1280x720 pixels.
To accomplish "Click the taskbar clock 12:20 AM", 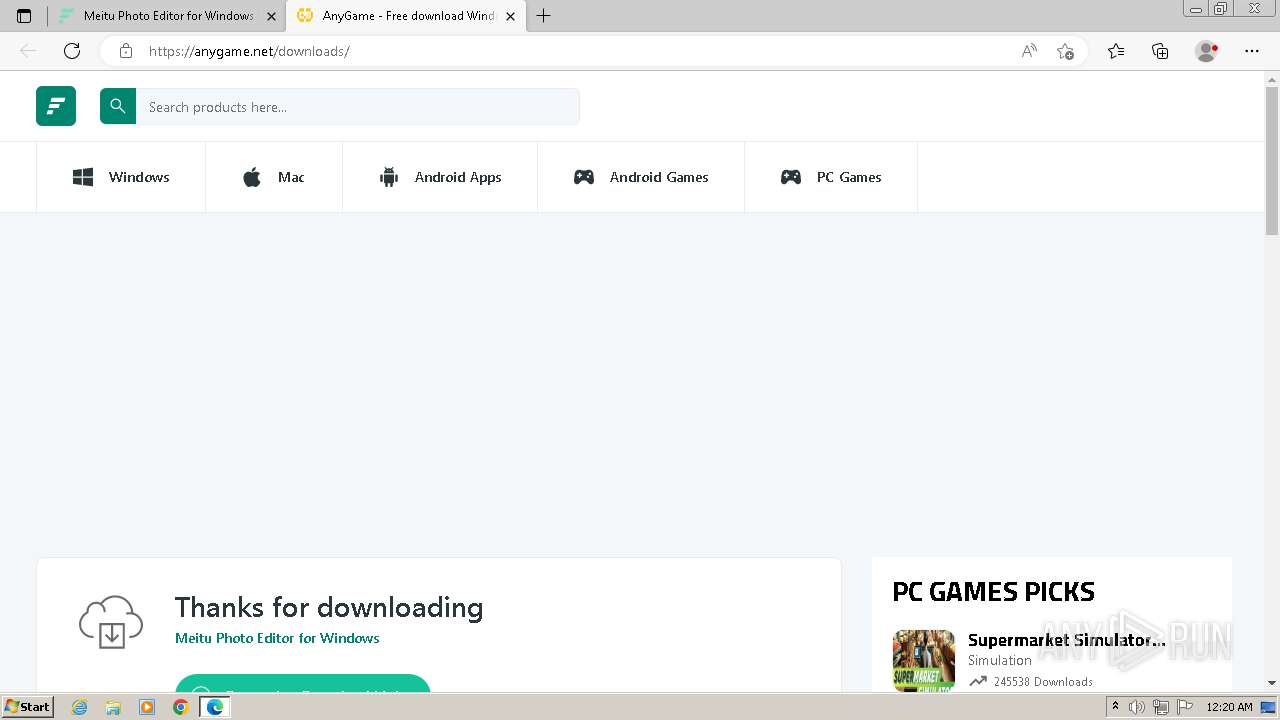I will pos(1229,707).
